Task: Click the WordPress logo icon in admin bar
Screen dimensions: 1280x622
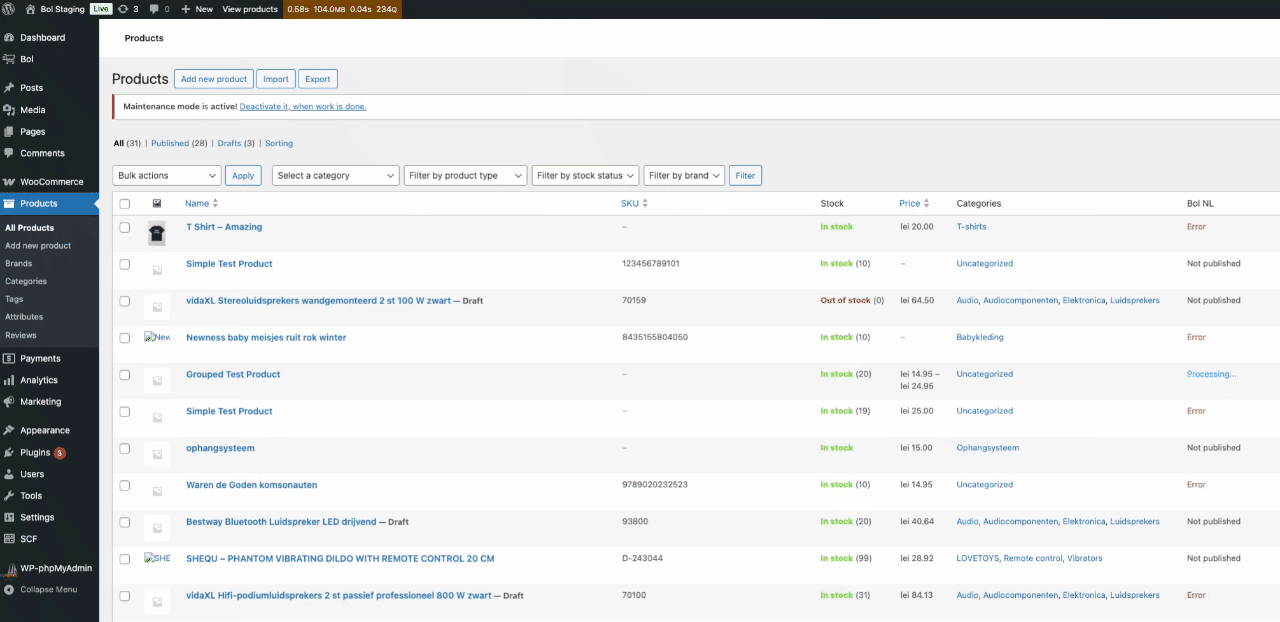Action: click(x=9, y=9)
